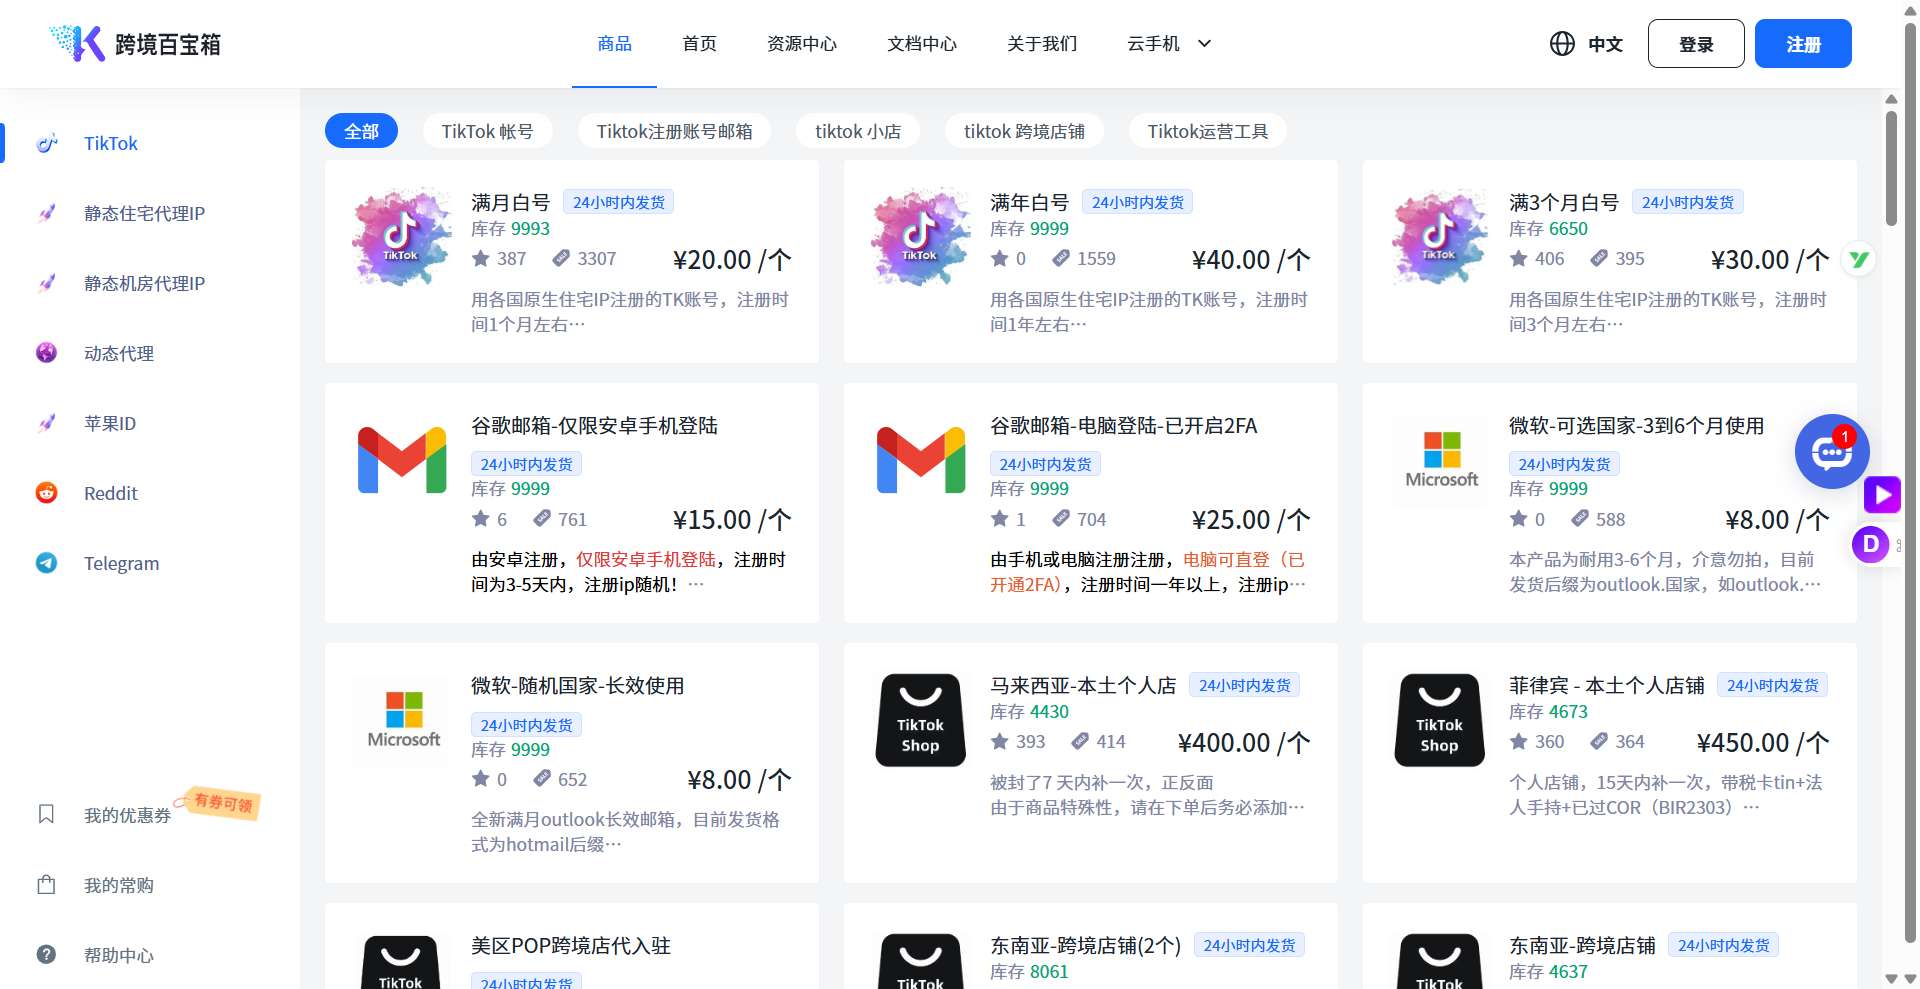Open 资源中心 in top navigation
The image size is (1920, 989).
coord(802,44)
